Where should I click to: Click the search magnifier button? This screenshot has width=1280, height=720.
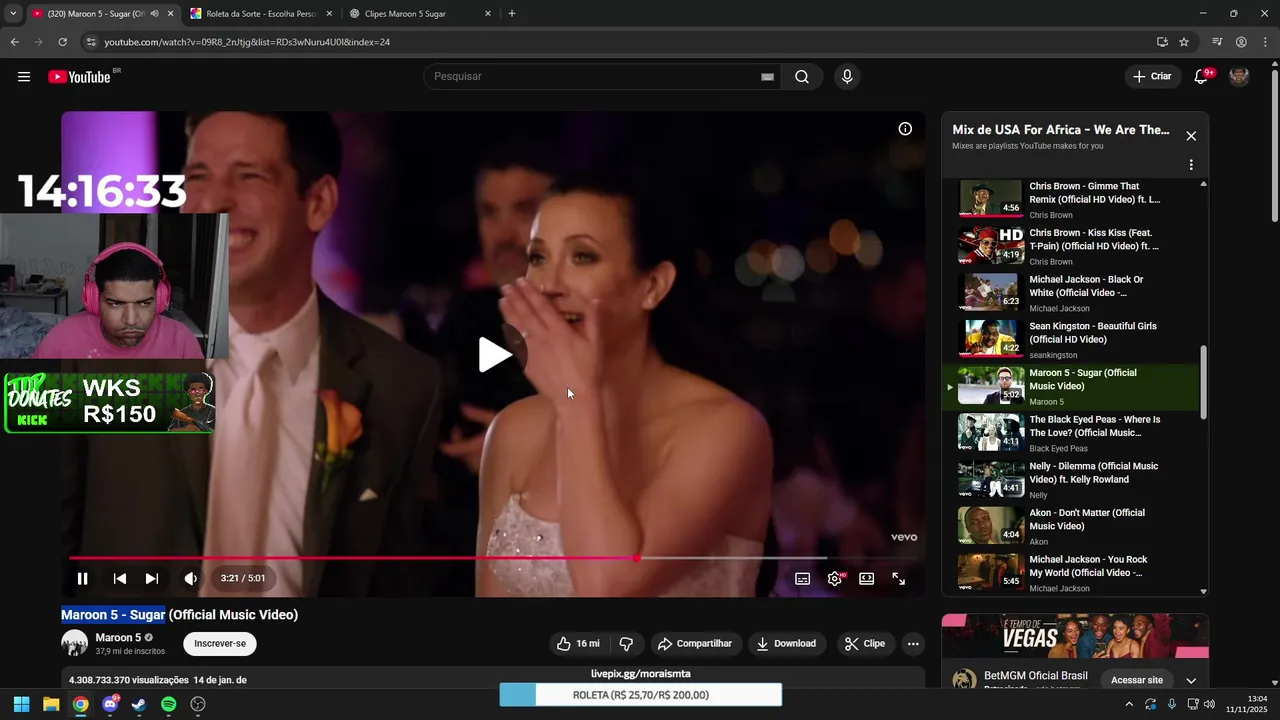click(x=802, y=77)
